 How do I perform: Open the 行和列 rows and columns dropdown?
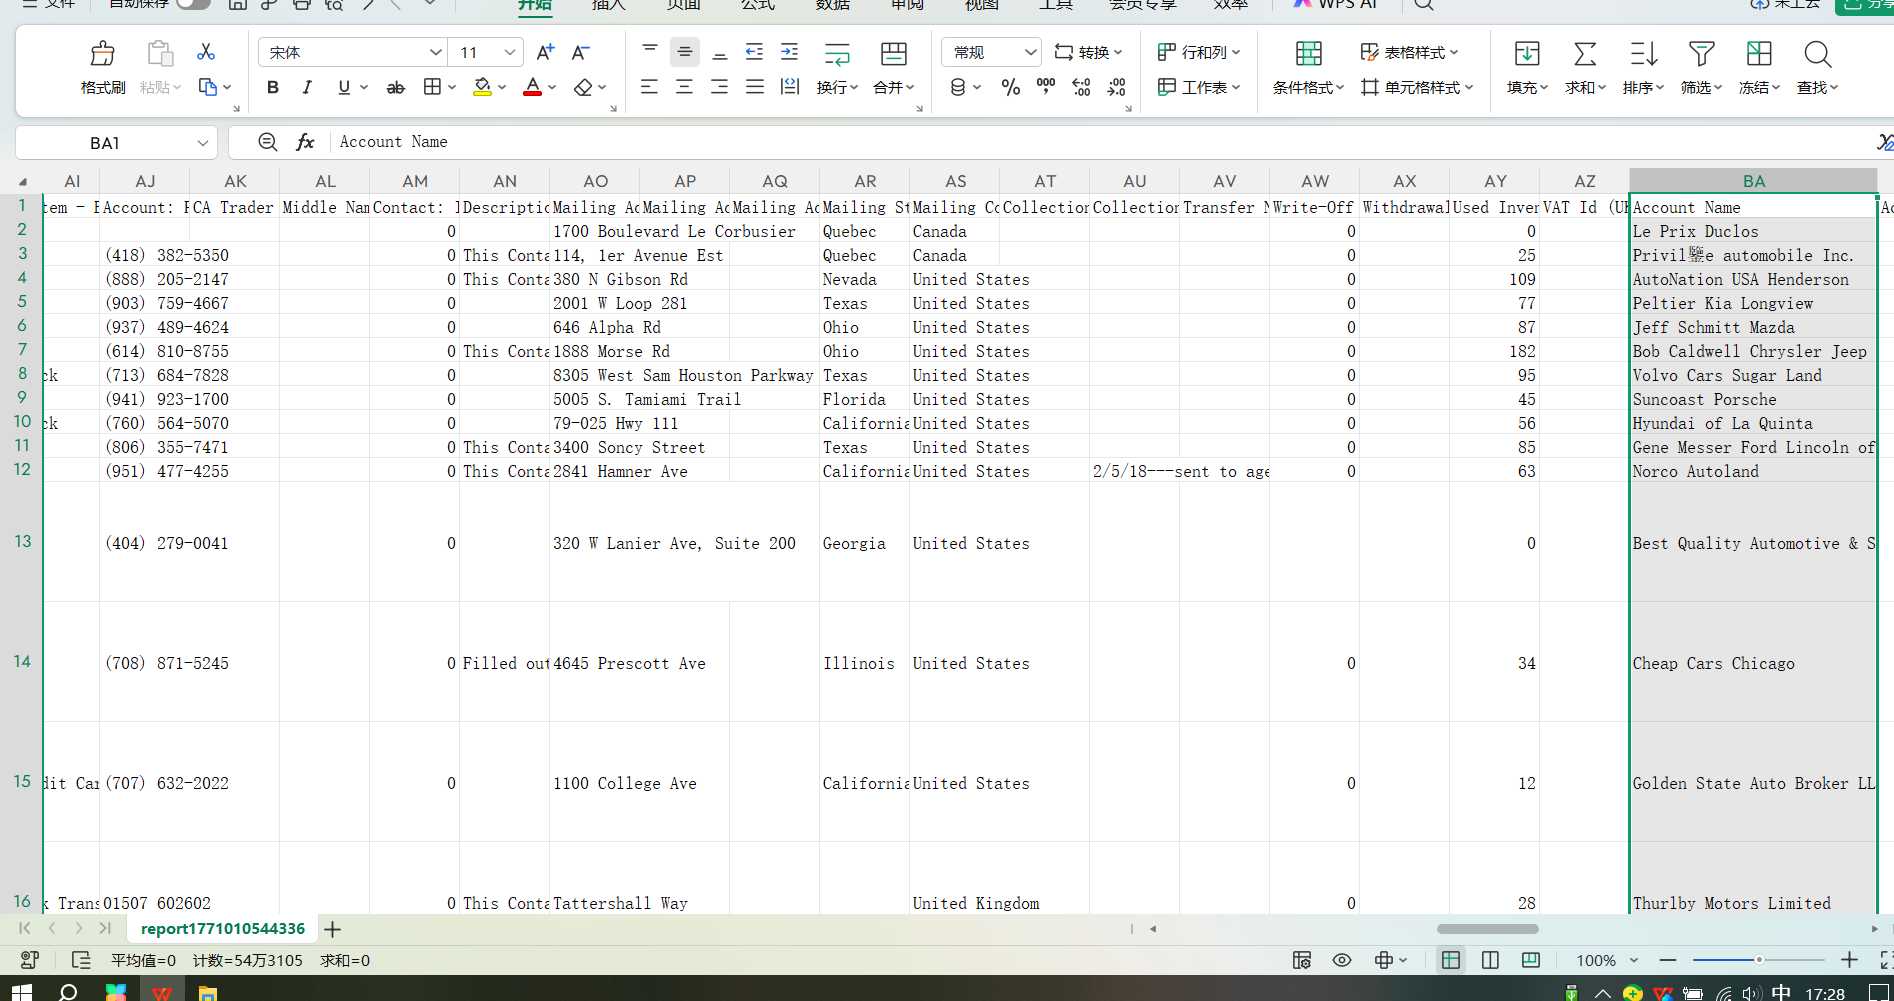[x=1198, y=52]
